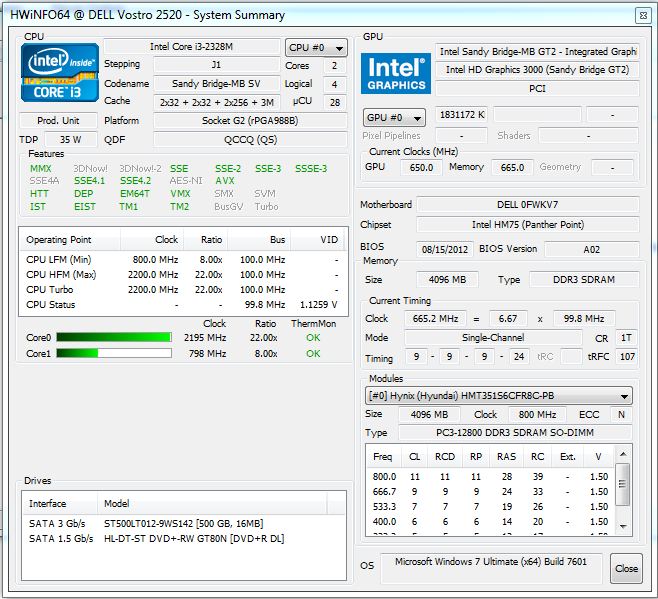Select the ST500LT012 hard drive row
The height and width of the screenshot is (599, 658).
coord(183,524)
